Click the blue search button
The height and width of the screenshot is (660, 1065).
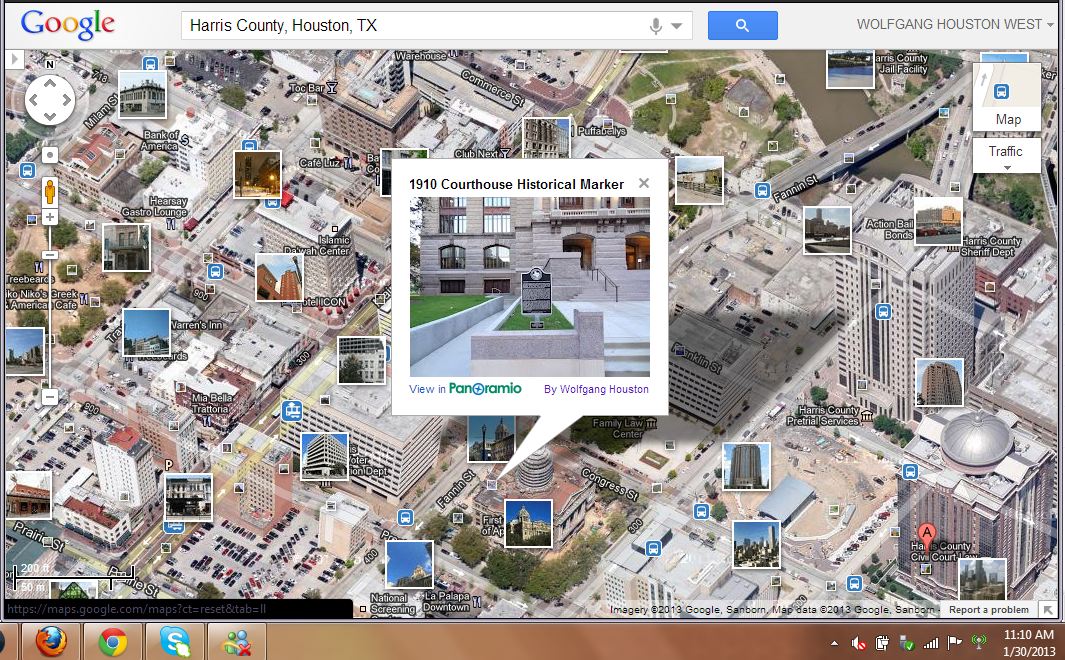[742, 26]
